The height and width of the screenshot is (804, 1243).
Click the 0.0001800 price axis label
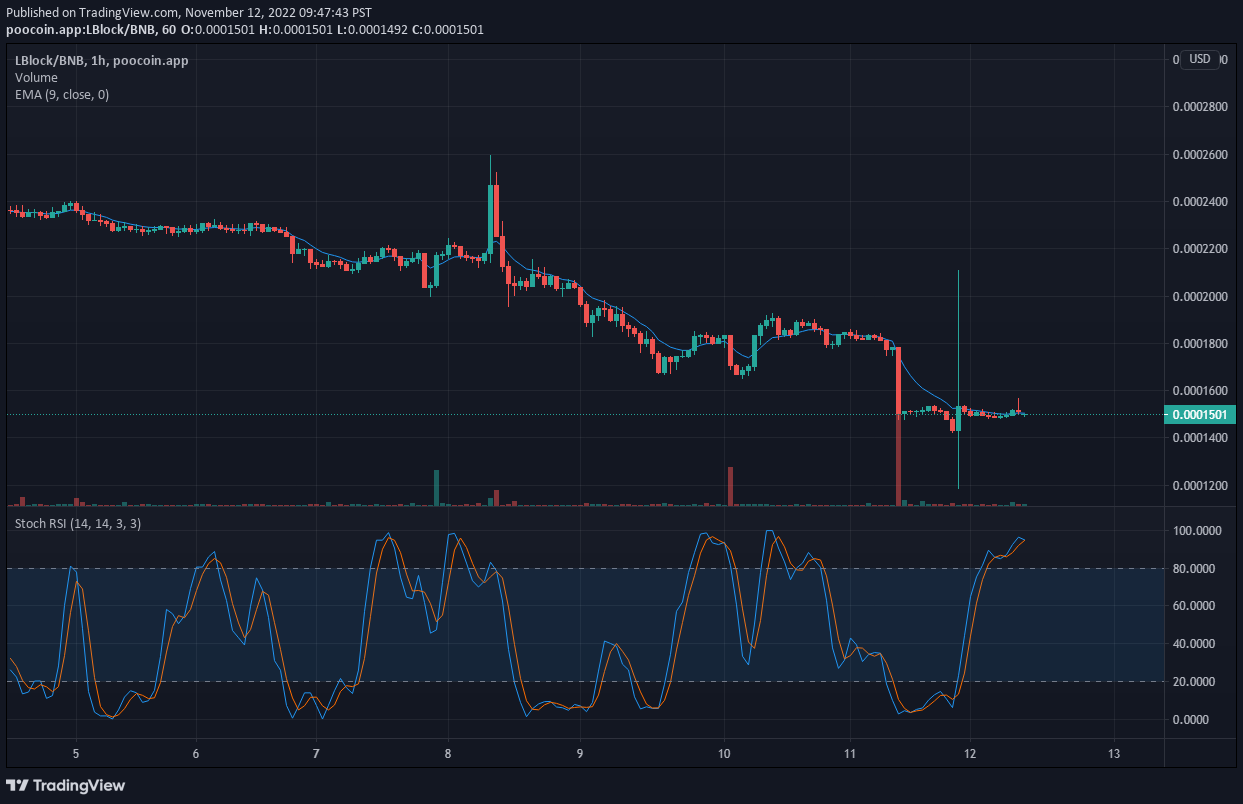(1200, 344)
